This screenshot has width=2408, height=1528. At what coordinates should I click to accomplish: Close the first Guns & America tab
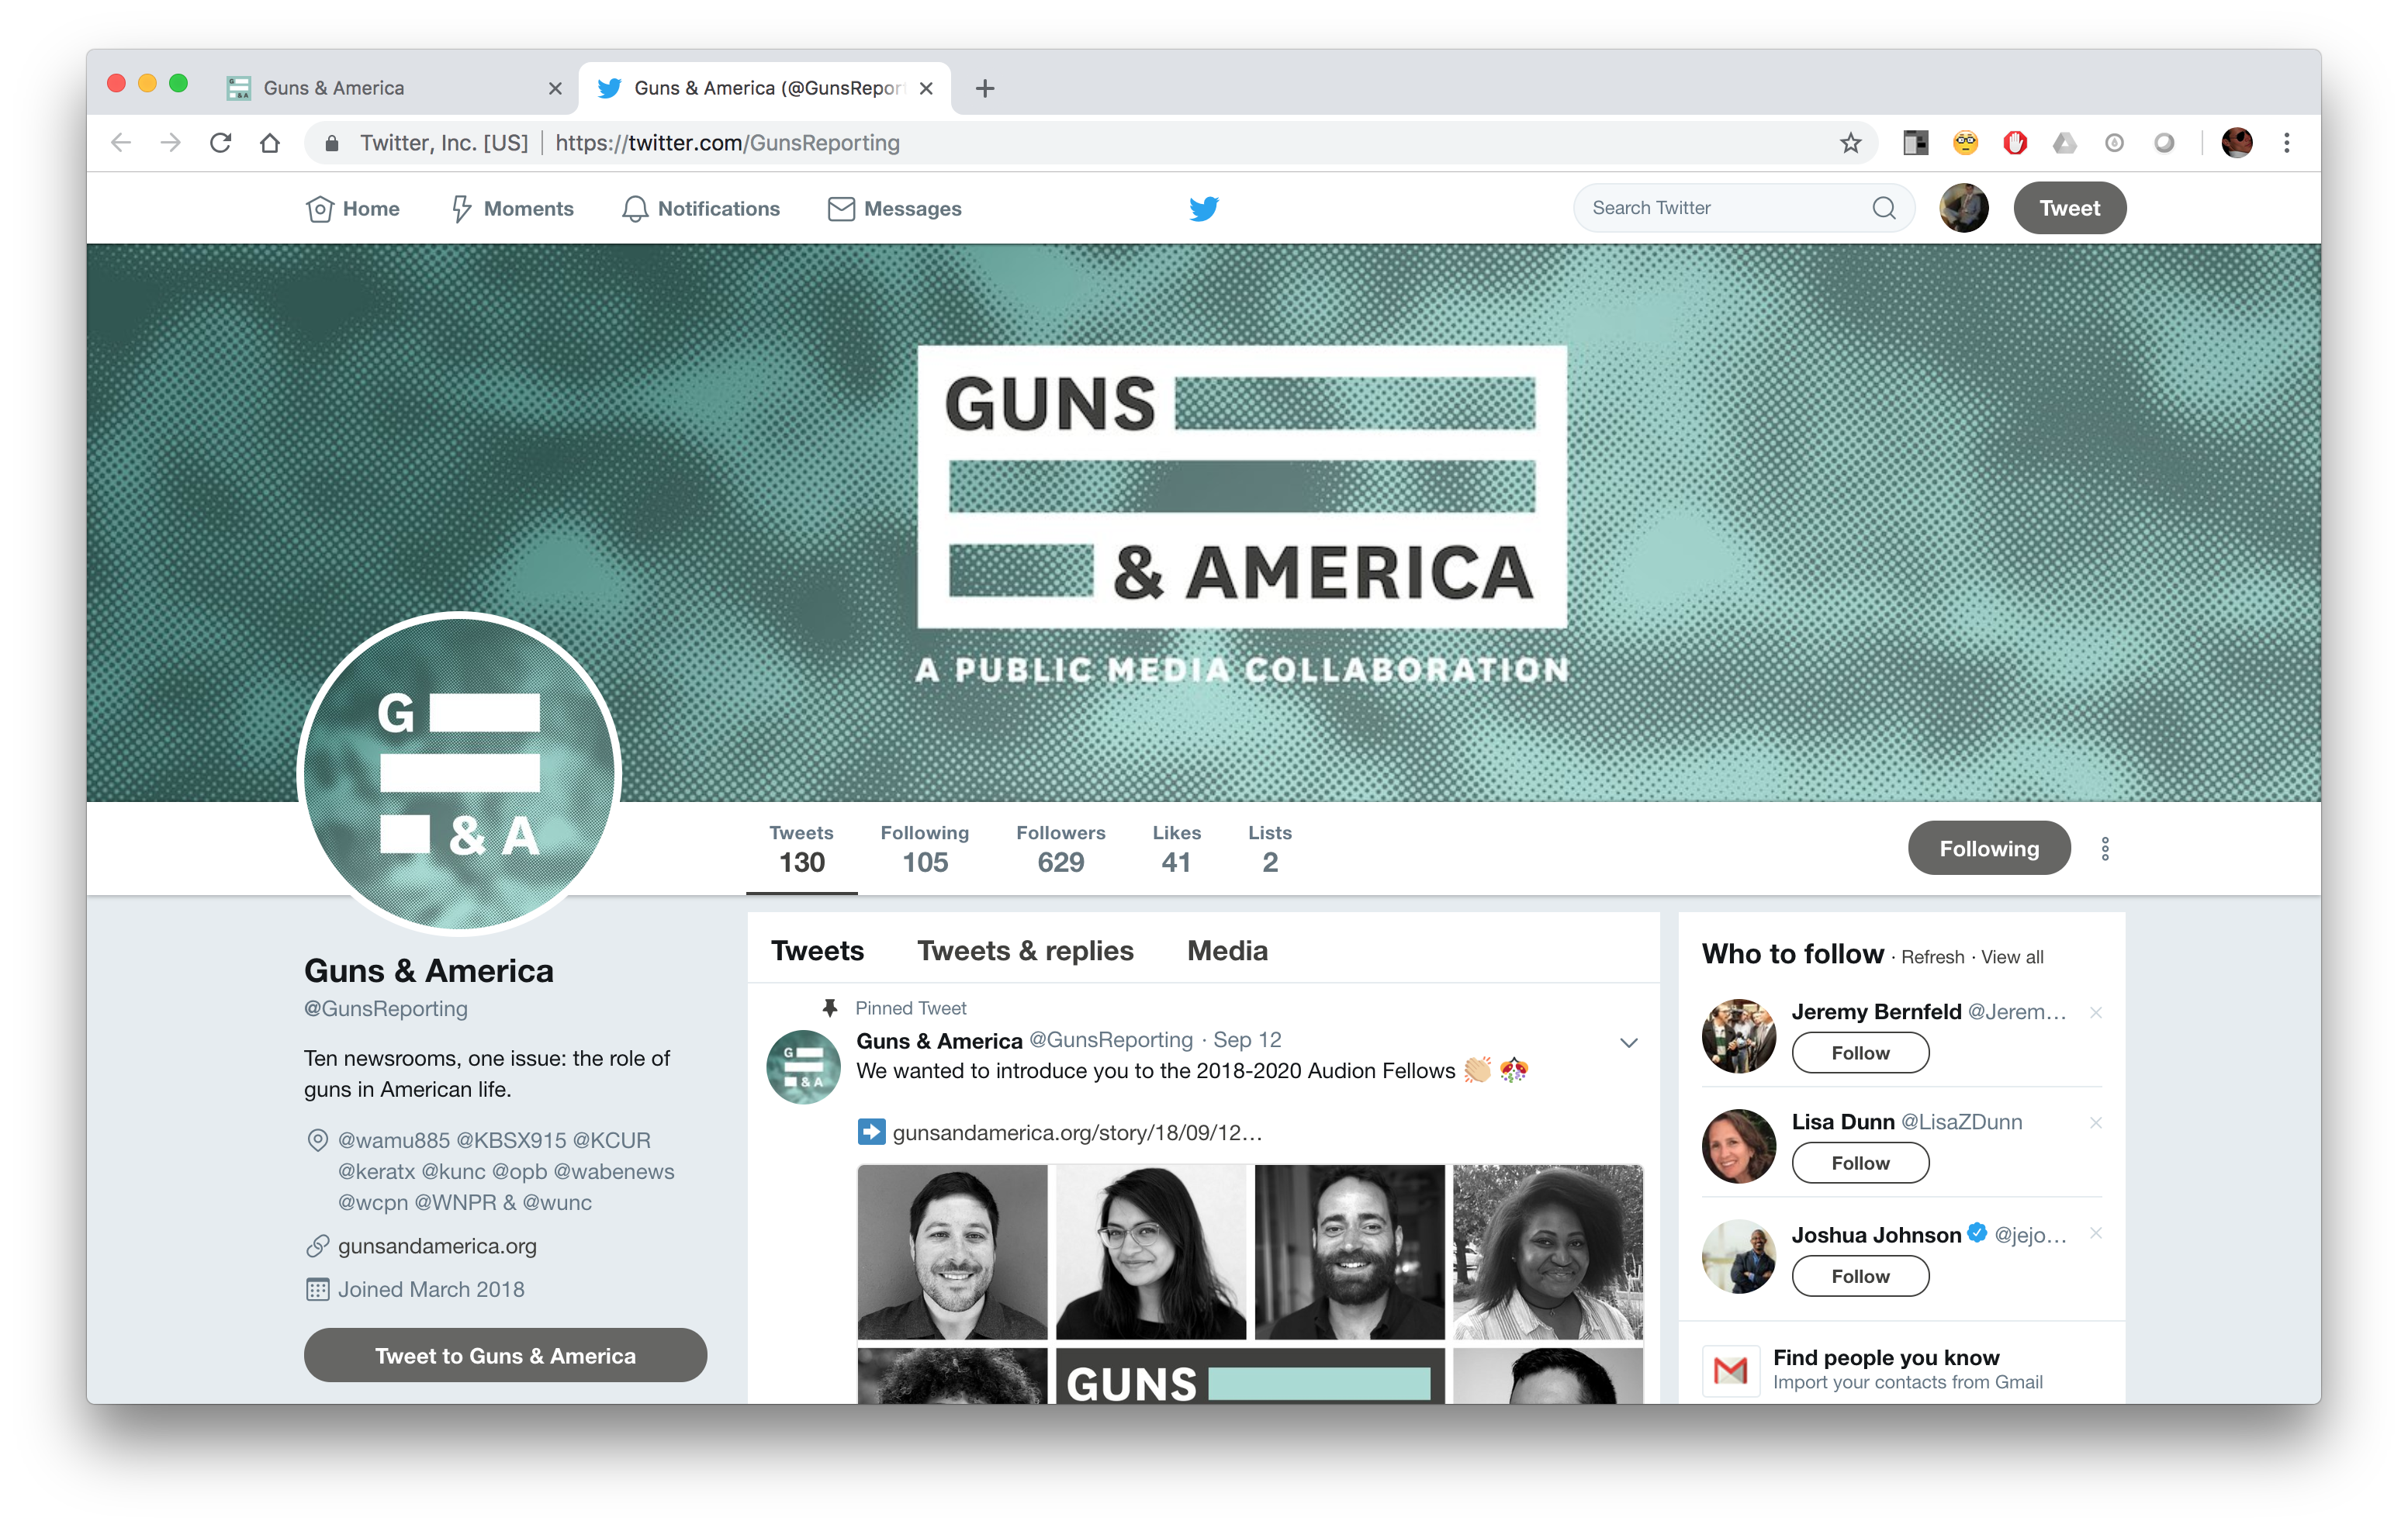pyautogui.click(x=555, y=88)
